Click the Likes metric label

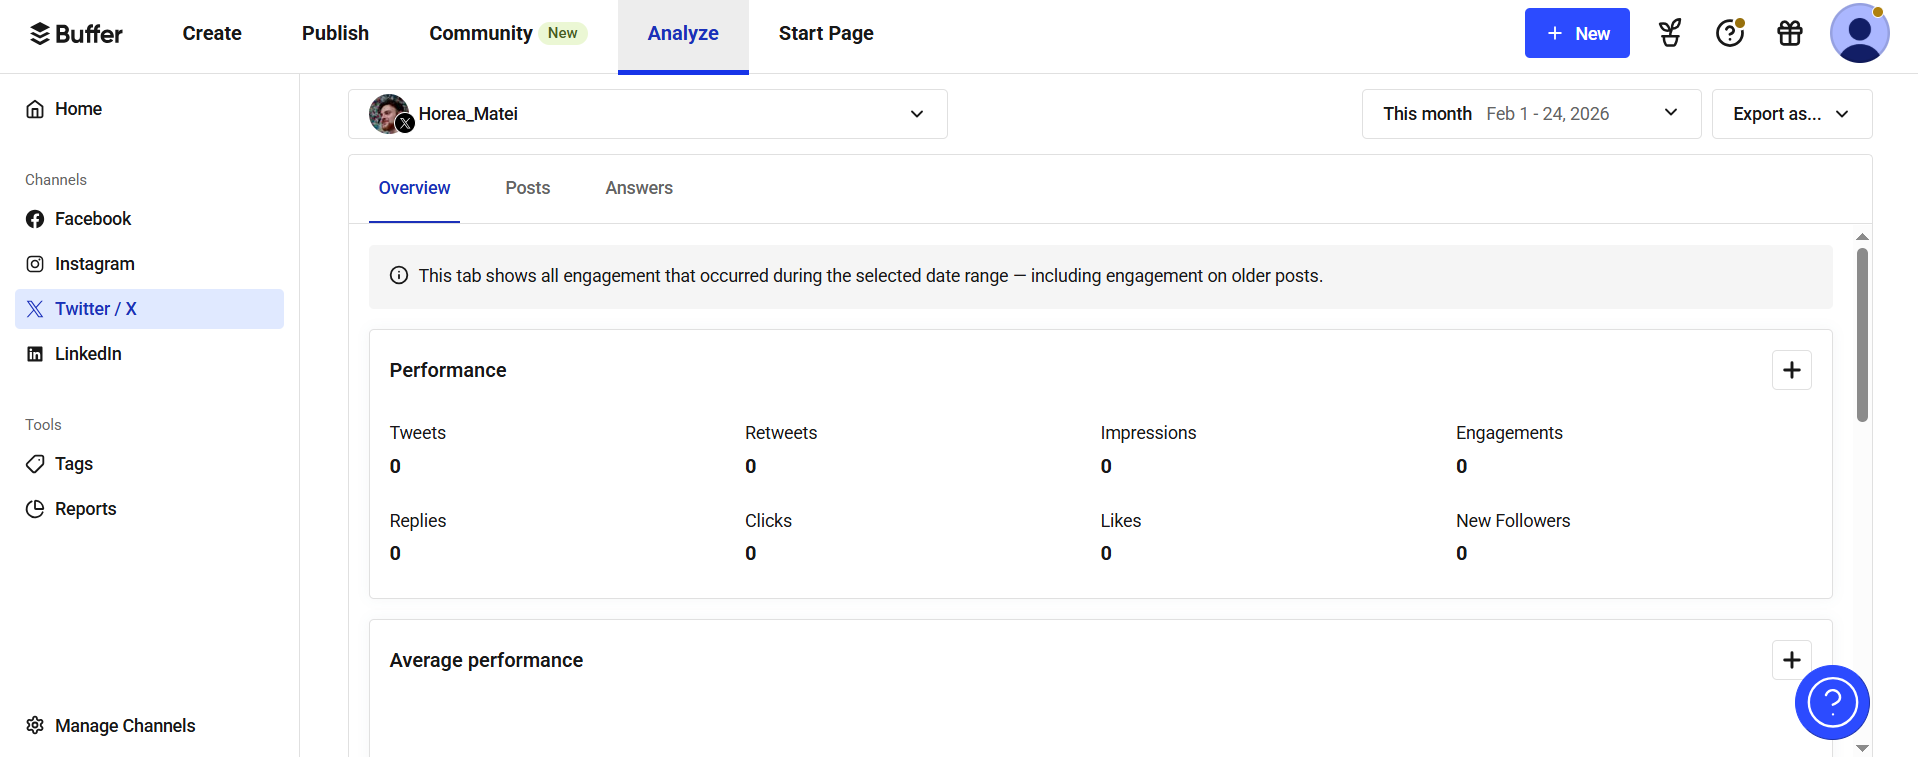pyautogui.click(x=1121, y=521)
